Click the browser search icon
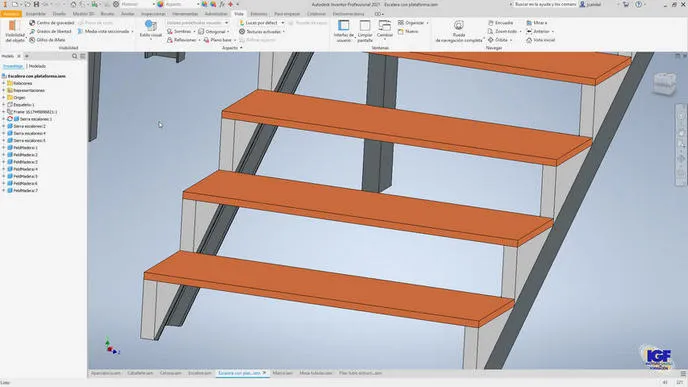Screen dimensions: 688x387 pyautogui.click(x=75, y=56)
